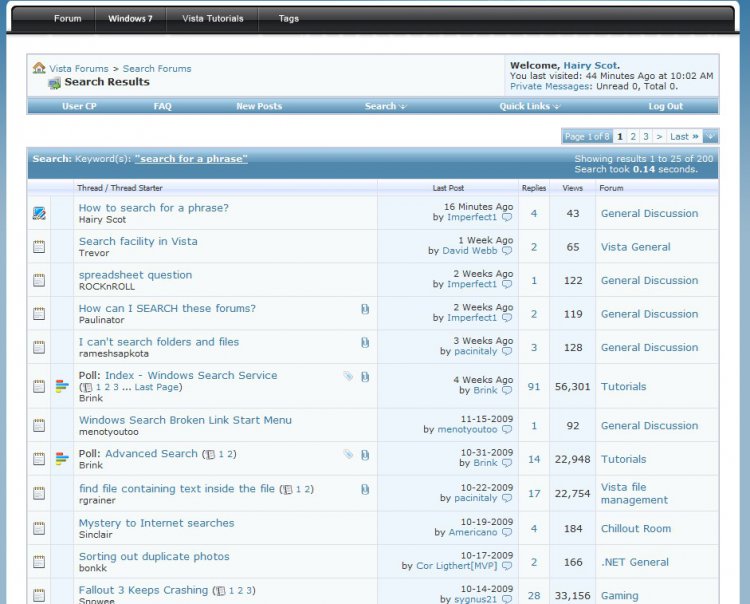The height and width of the screenshot is (604, 750).
Task: Open the Quick Links dropdown menu
Action: coord(529,106)
